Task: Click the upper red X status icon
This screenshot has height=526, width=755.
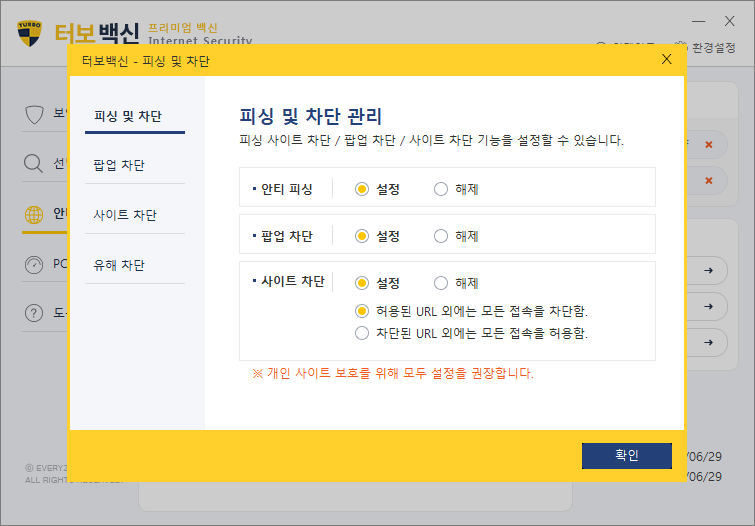Action: tap(709, 145)
